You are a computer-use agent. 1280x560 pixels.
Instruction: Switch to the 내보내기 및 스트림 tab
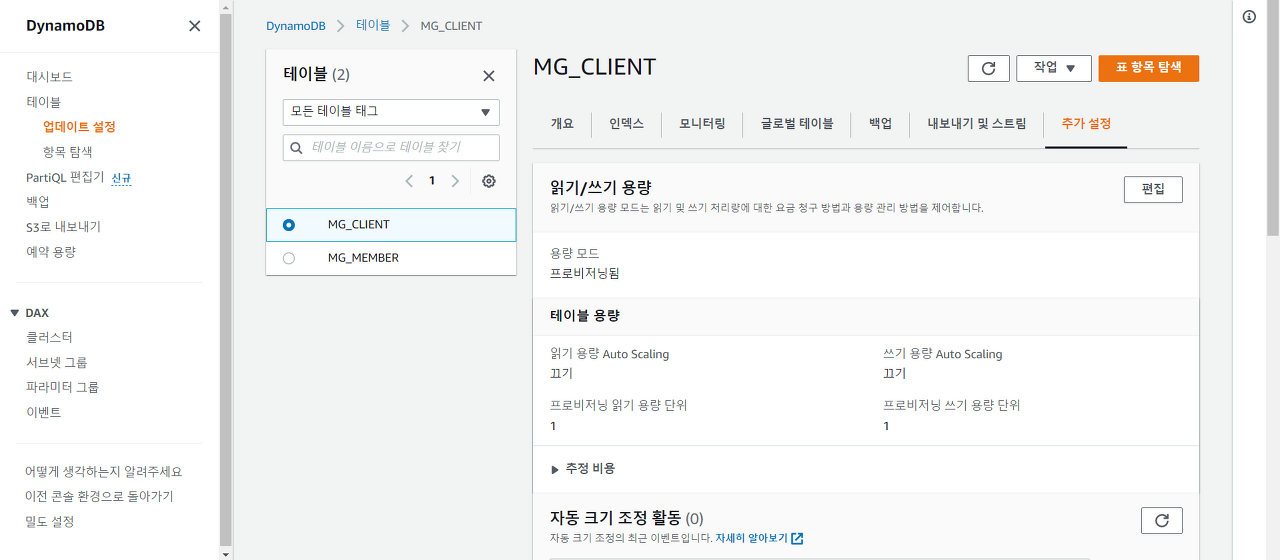[977, 124]
